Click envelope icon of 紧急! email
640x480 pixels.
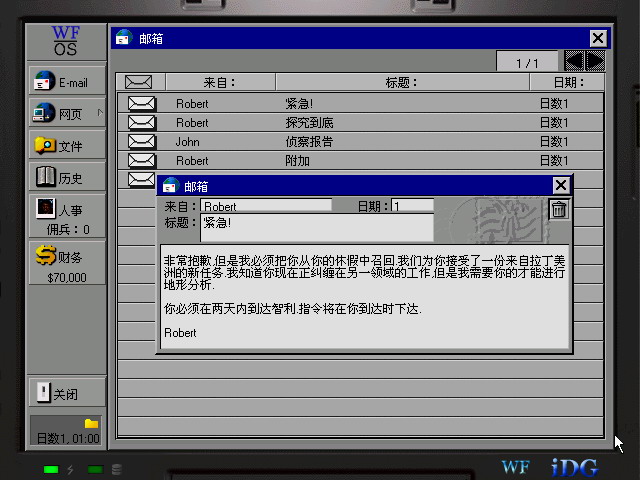pos(142,103)
